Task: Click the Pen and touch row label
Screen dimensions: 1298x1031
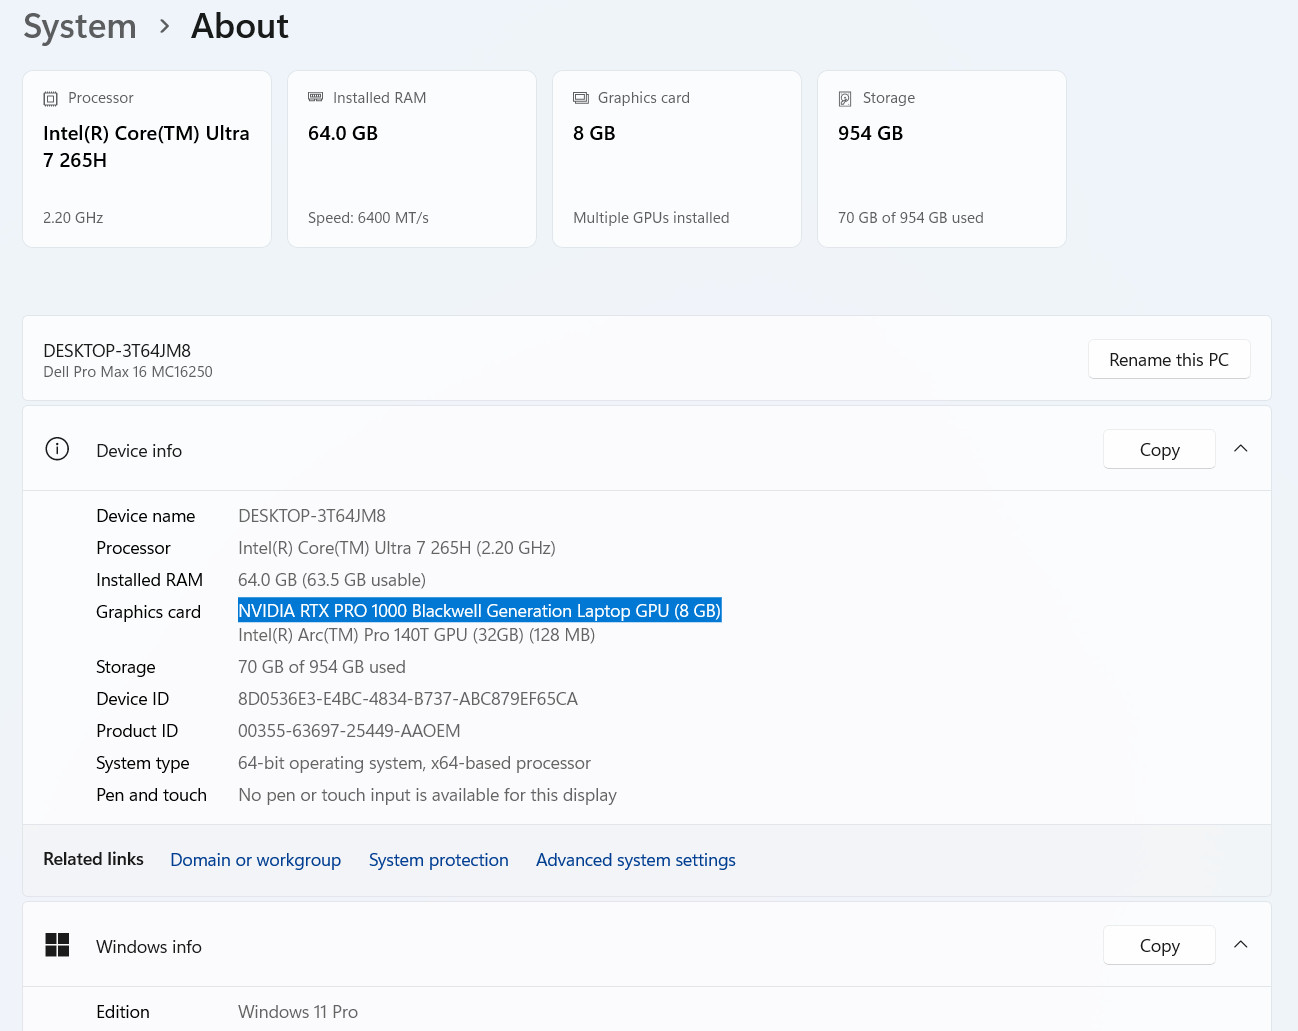Action: 151,795
